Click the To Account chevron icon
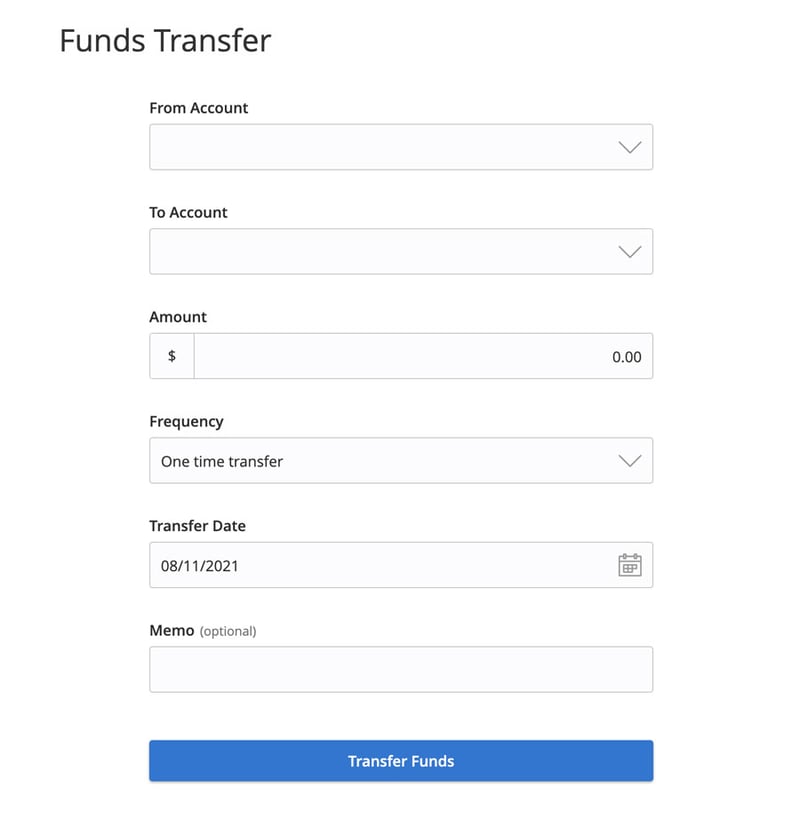800x818 pixels. tap(629, 251)
